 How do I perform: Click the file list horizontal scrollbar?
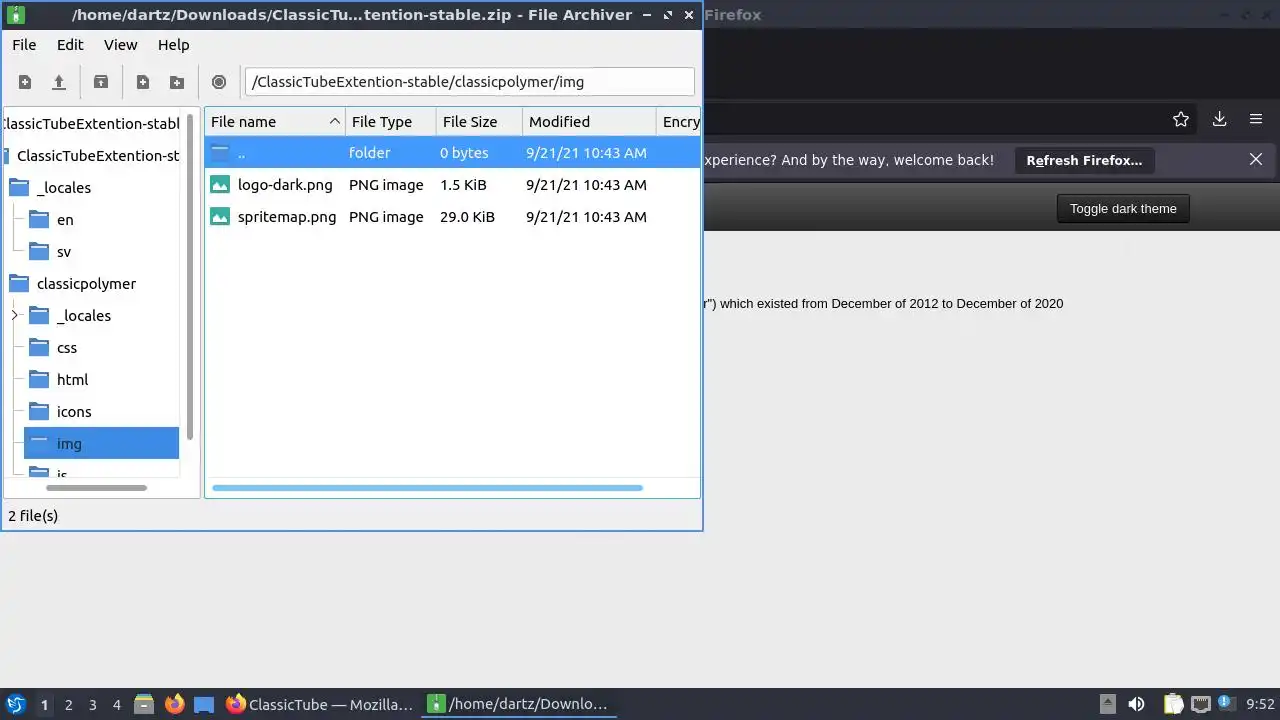point(427,488)
